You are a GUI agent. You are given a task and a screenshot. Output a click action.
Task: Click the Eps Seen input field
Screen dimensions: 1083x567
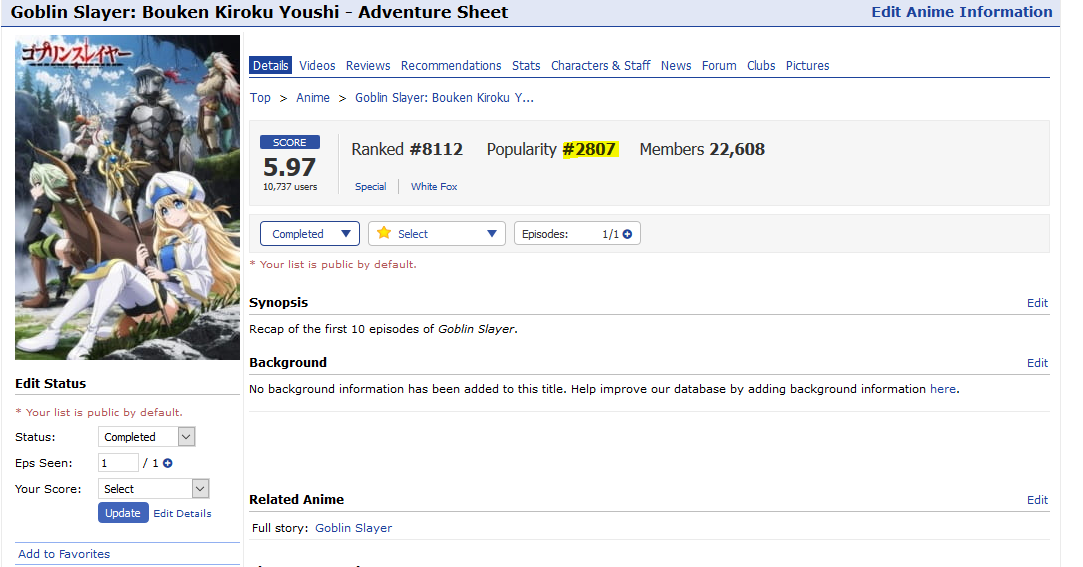pyautogui.click(x=118, y=463)
